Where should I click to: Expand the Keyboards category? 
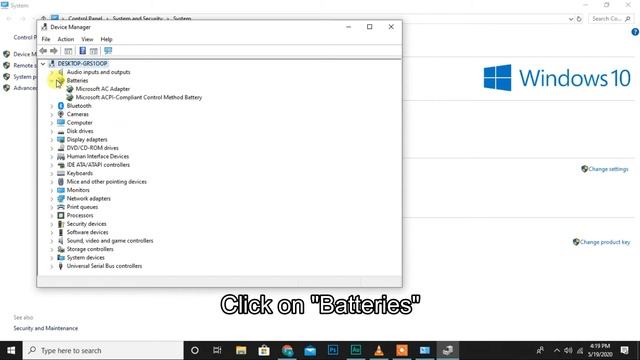52,173
